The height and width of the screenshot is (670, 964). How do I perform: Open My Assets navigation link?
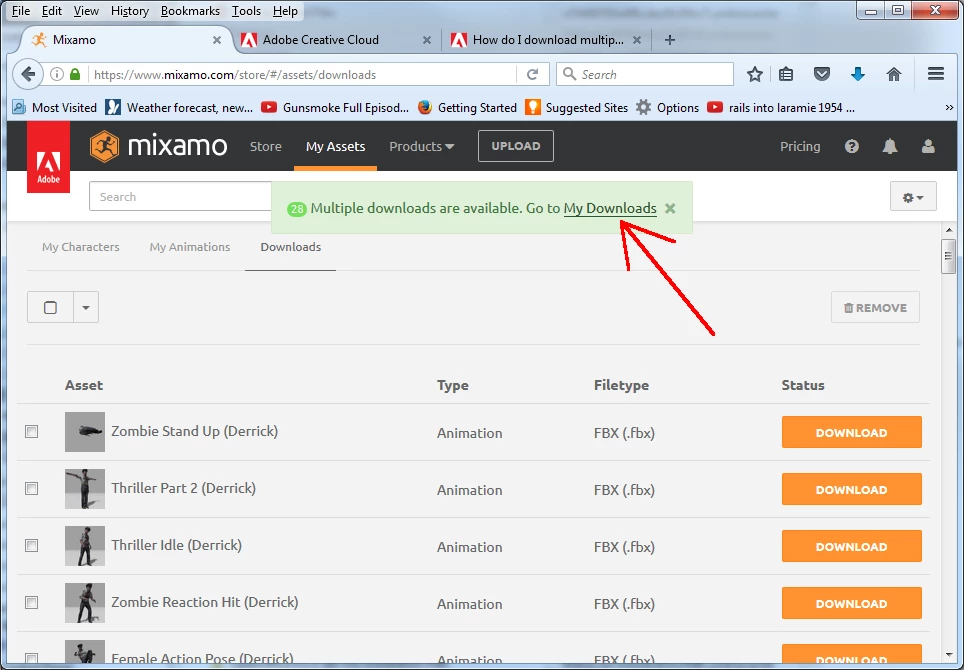coord(336,146)
